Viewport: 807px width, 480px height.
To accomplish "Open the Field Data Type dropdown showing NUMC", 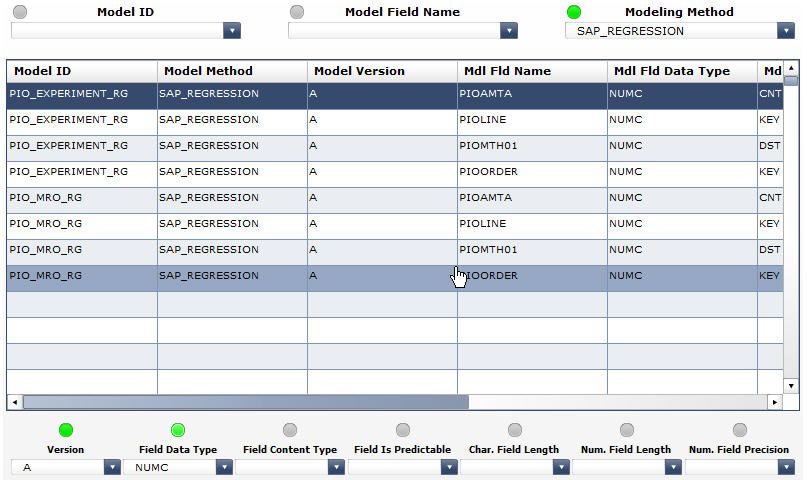I will tap(224, 467).
